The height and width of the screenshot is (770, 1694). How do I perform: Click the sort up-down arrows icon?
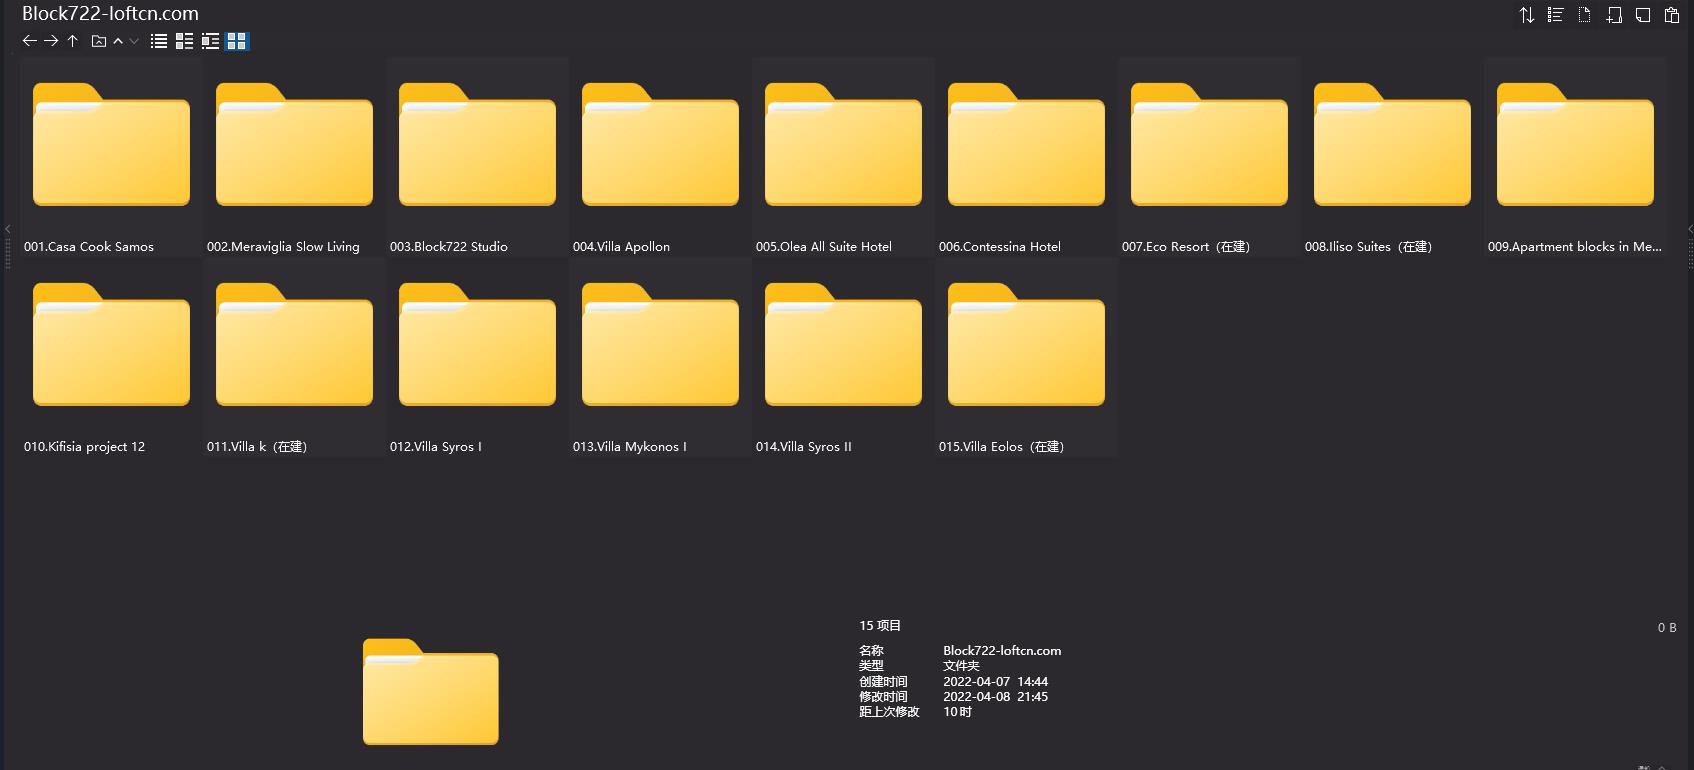(x=1526, y=15)
